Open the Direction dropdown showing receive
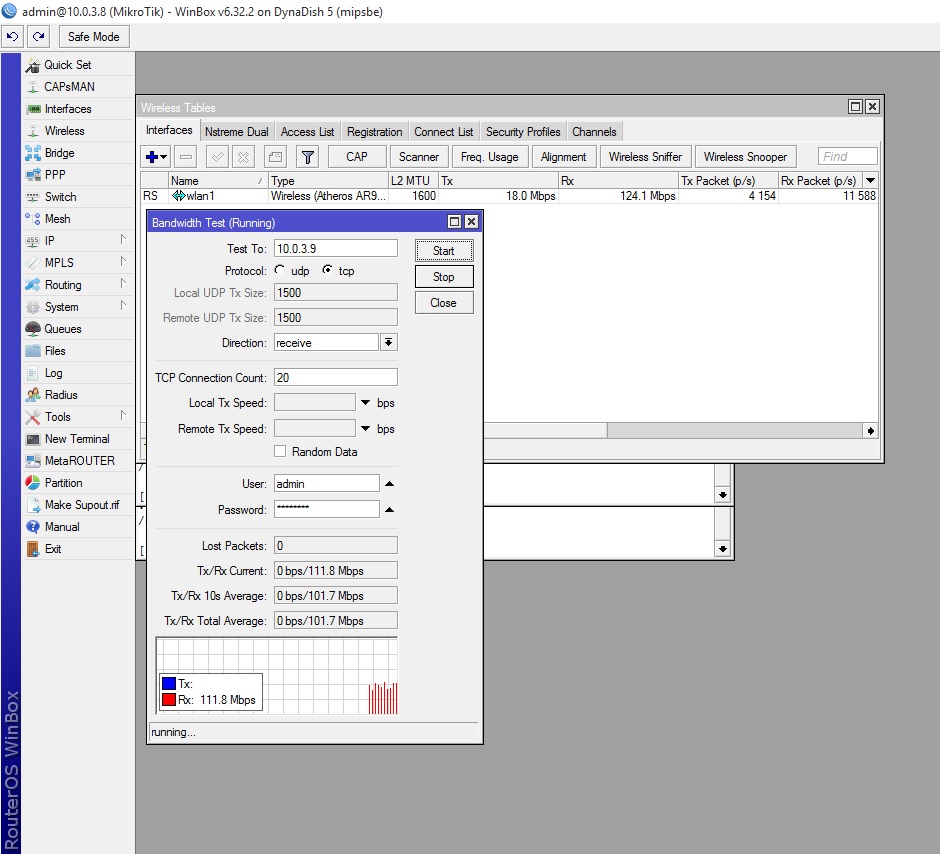 click(388, 342)
